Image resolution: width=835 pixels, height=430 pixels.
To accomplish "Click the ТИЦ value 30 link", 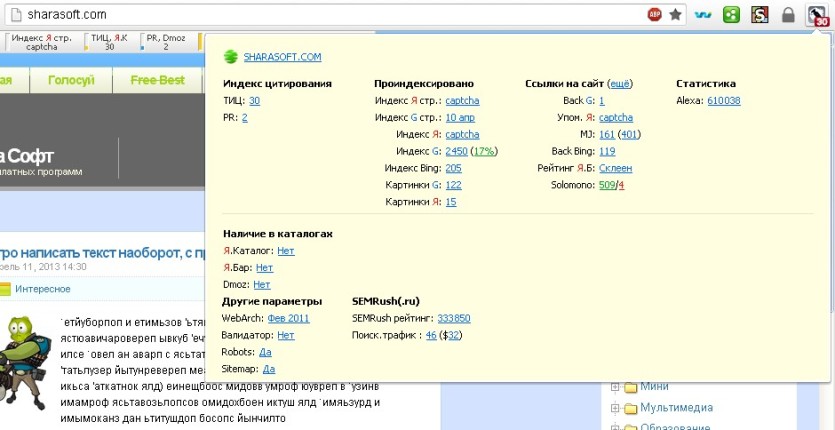I will [254, 101].
